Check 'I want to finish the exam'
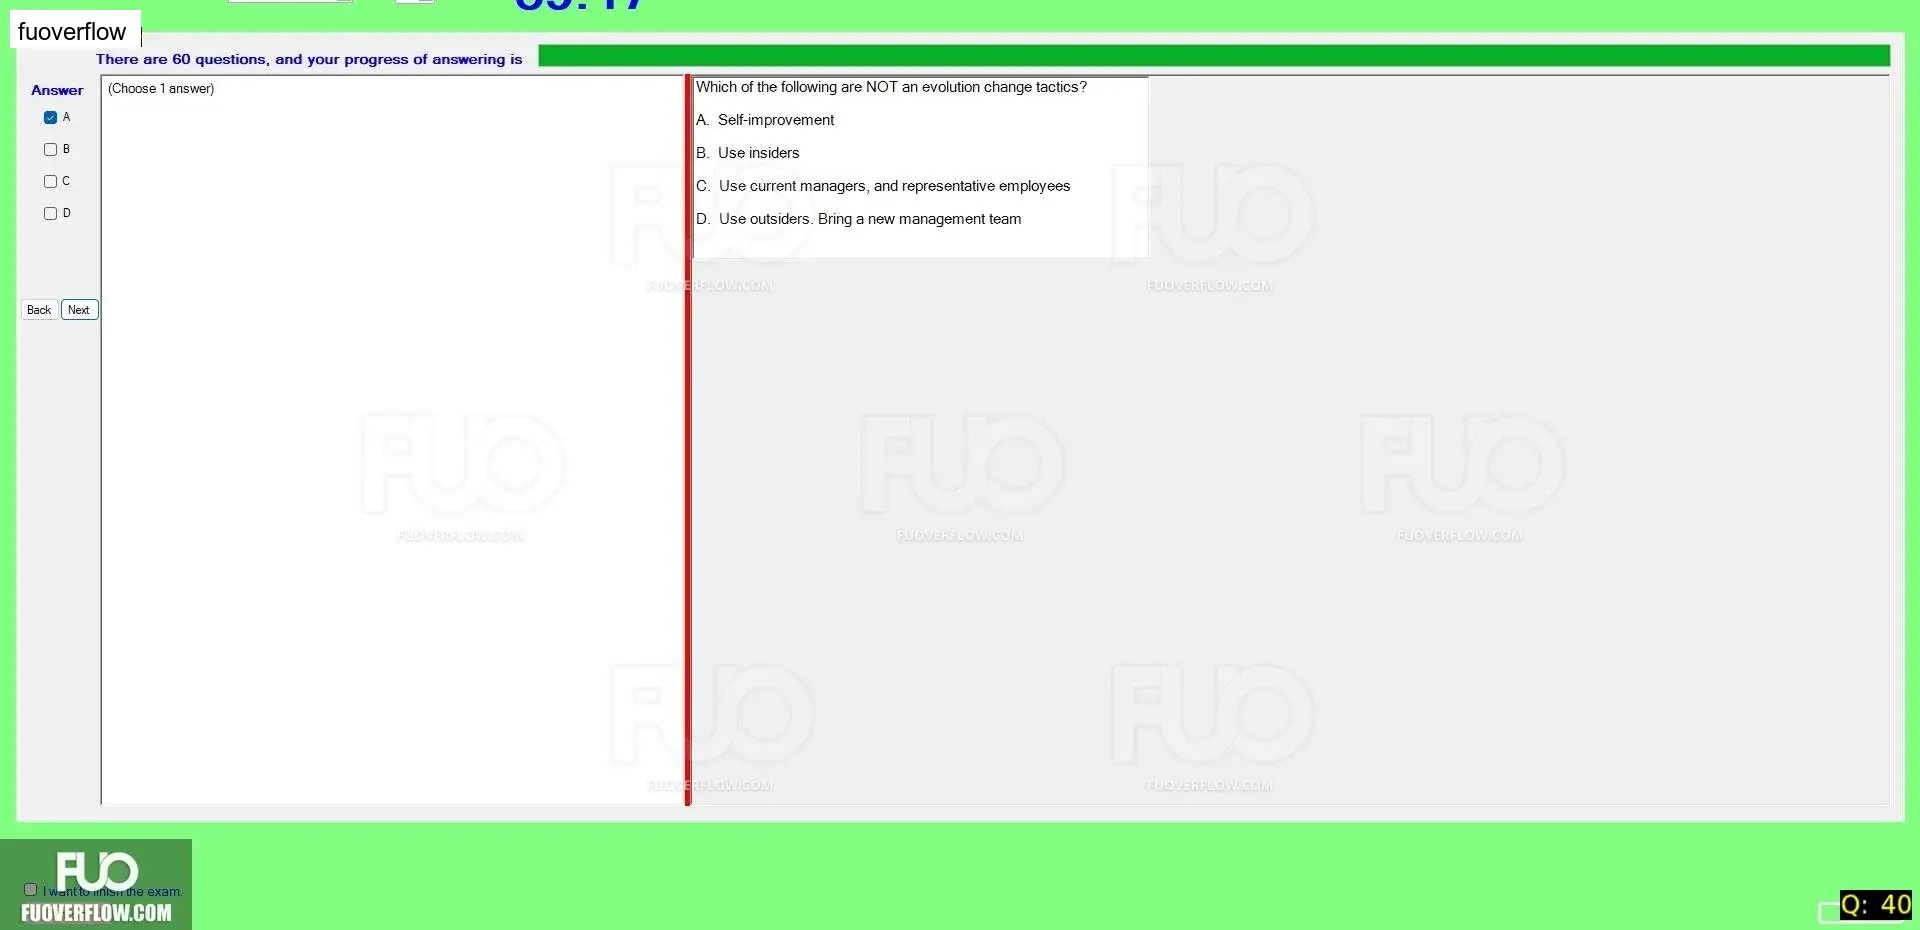This screenshot has height=930, width=1920. [30, 889]
